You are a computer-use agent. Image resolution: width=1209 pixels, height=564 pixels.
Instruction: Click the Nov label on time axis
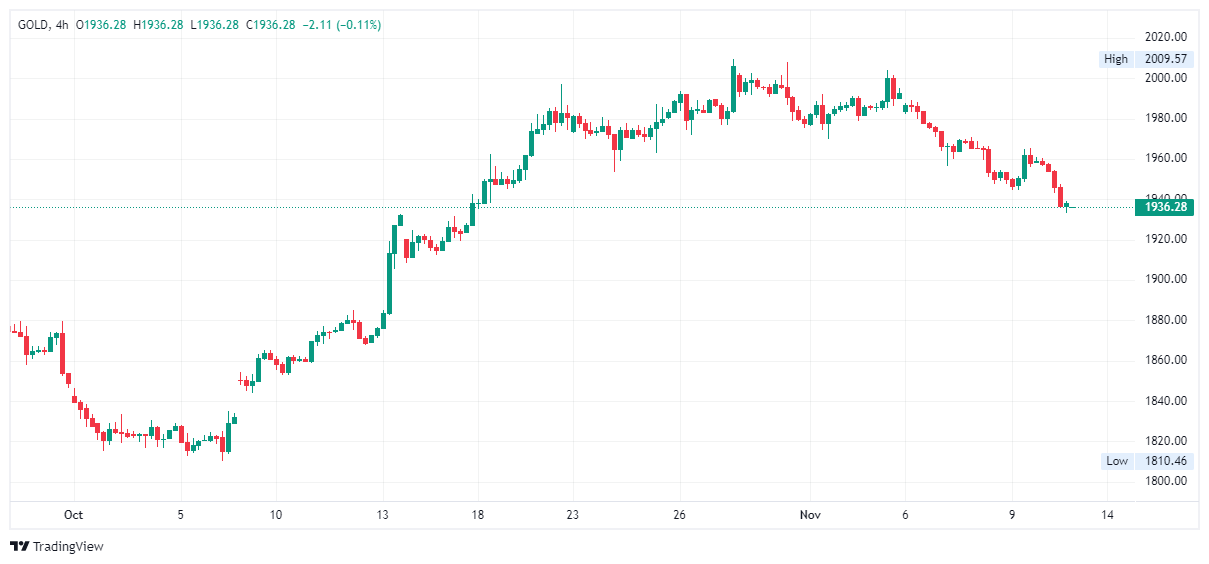click(811, 515)
